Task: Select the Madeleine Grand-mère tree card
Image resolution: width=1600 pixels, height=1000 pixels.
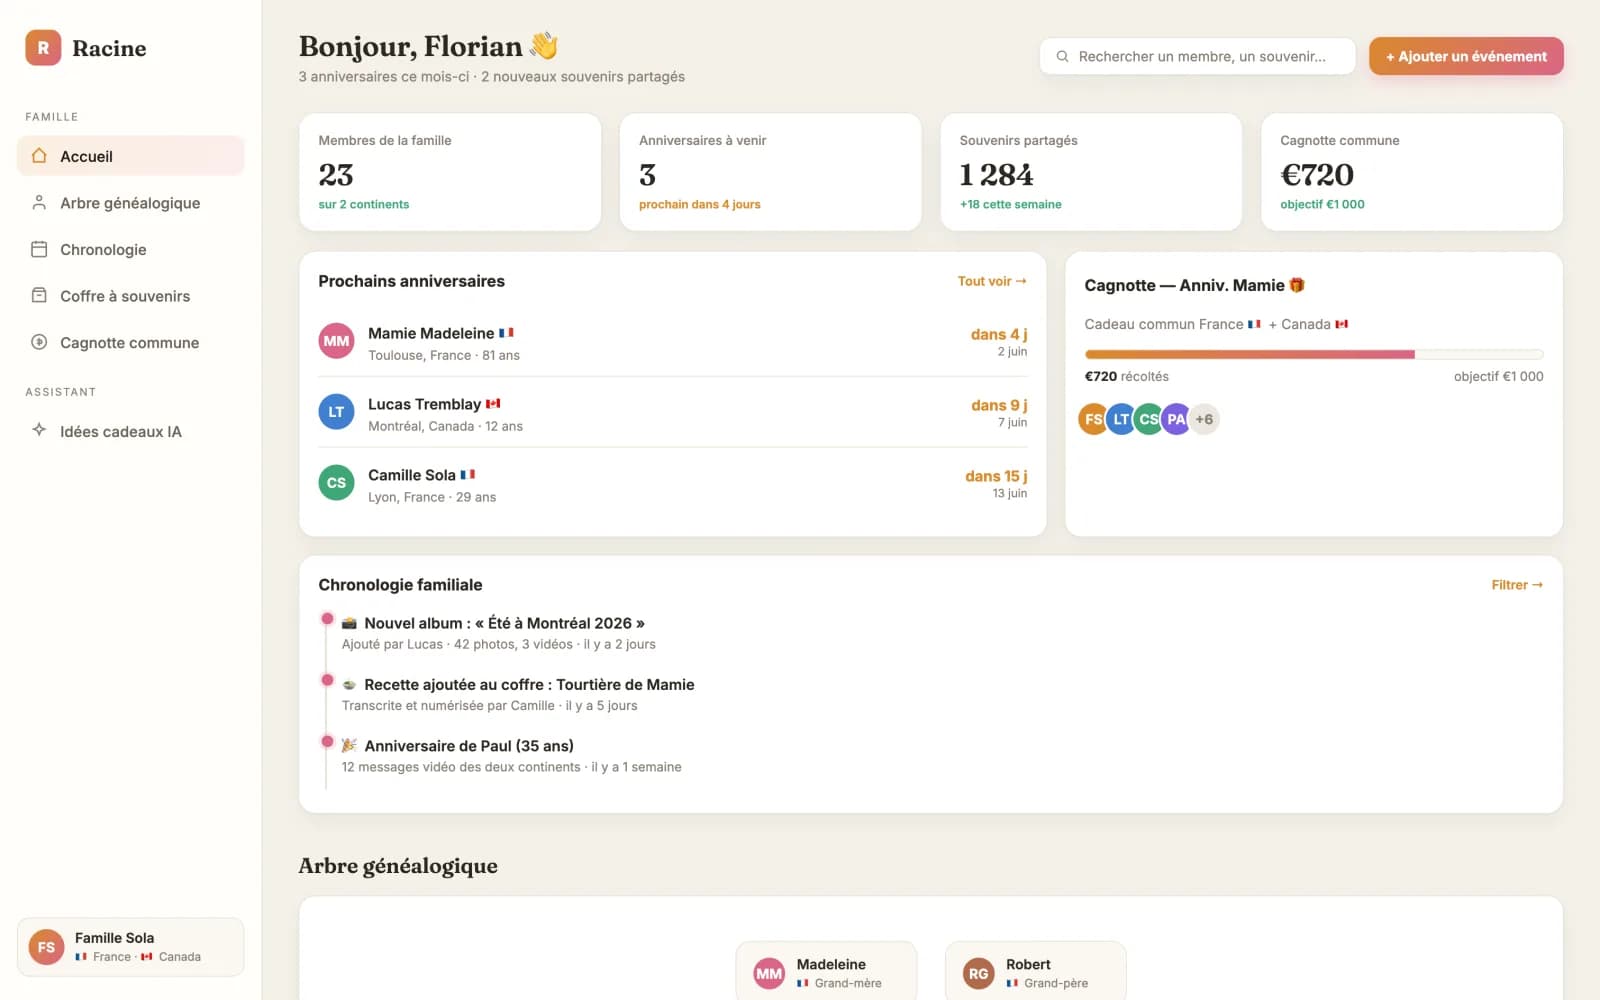Action: coord(826,971)
